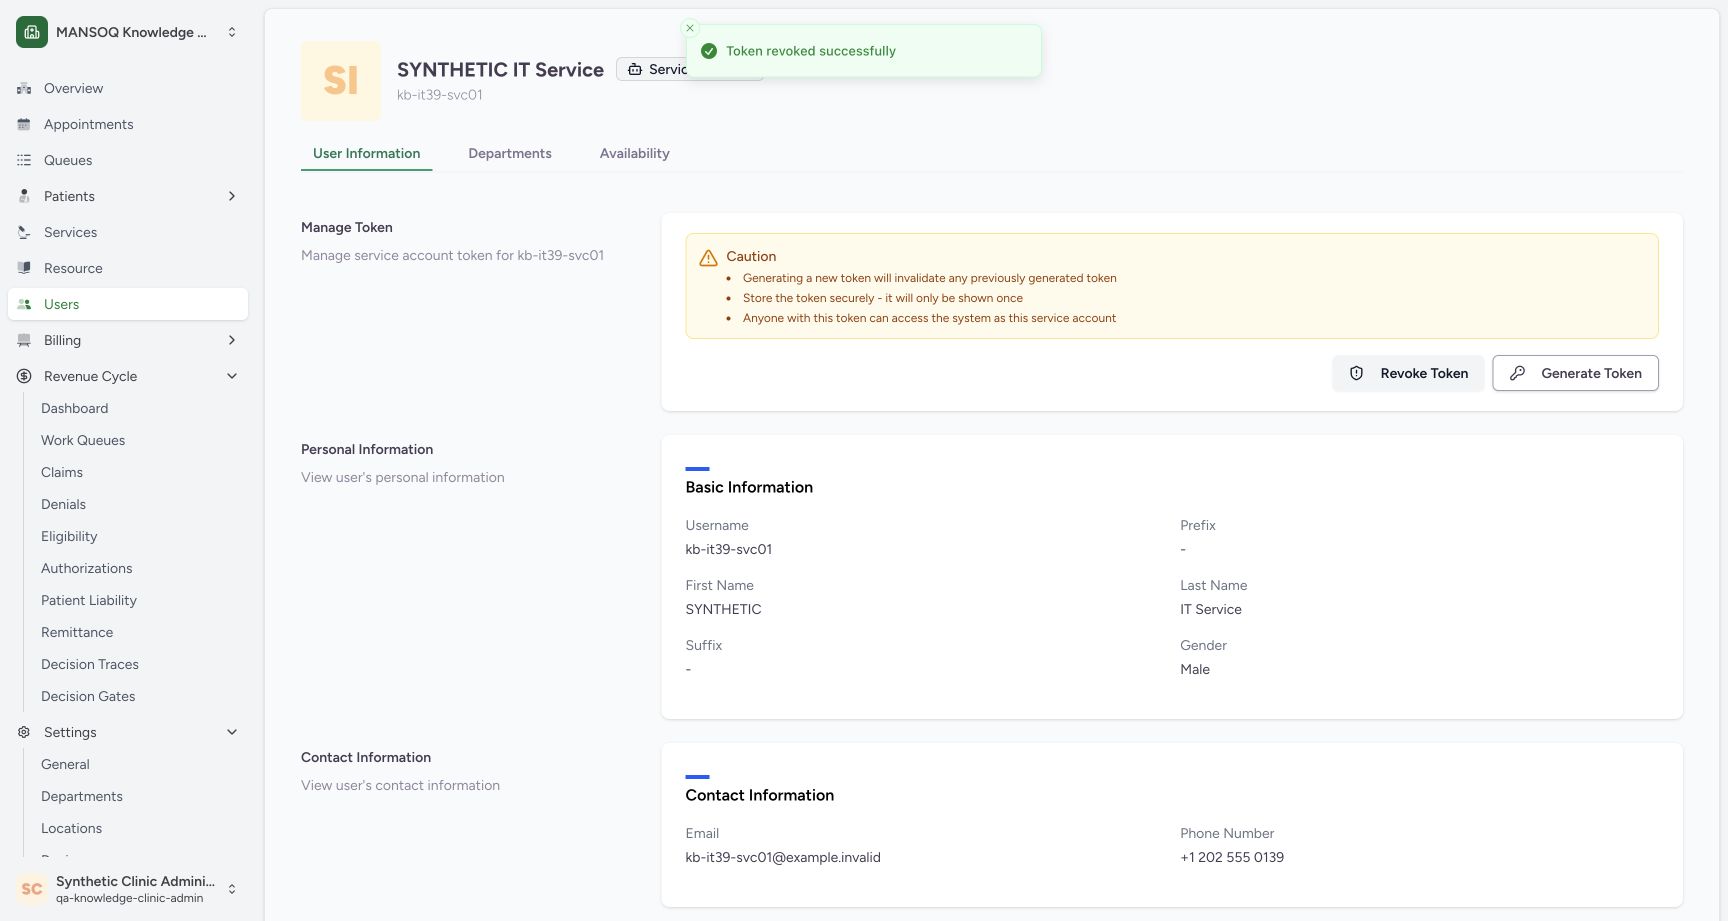Open the Claims menu item
This screenshot has width=1728, height=921.
point(62,472)
